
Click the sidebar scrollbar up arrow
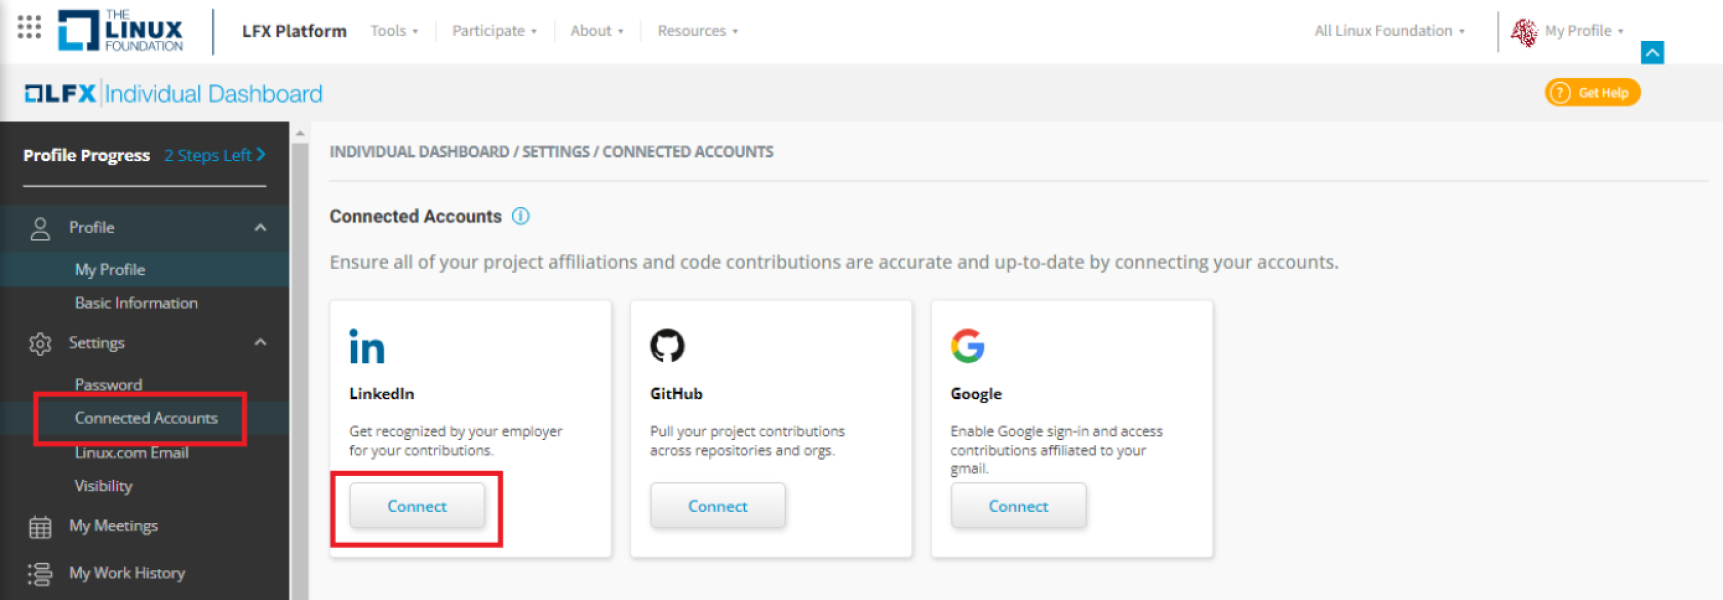coord(299,132)
